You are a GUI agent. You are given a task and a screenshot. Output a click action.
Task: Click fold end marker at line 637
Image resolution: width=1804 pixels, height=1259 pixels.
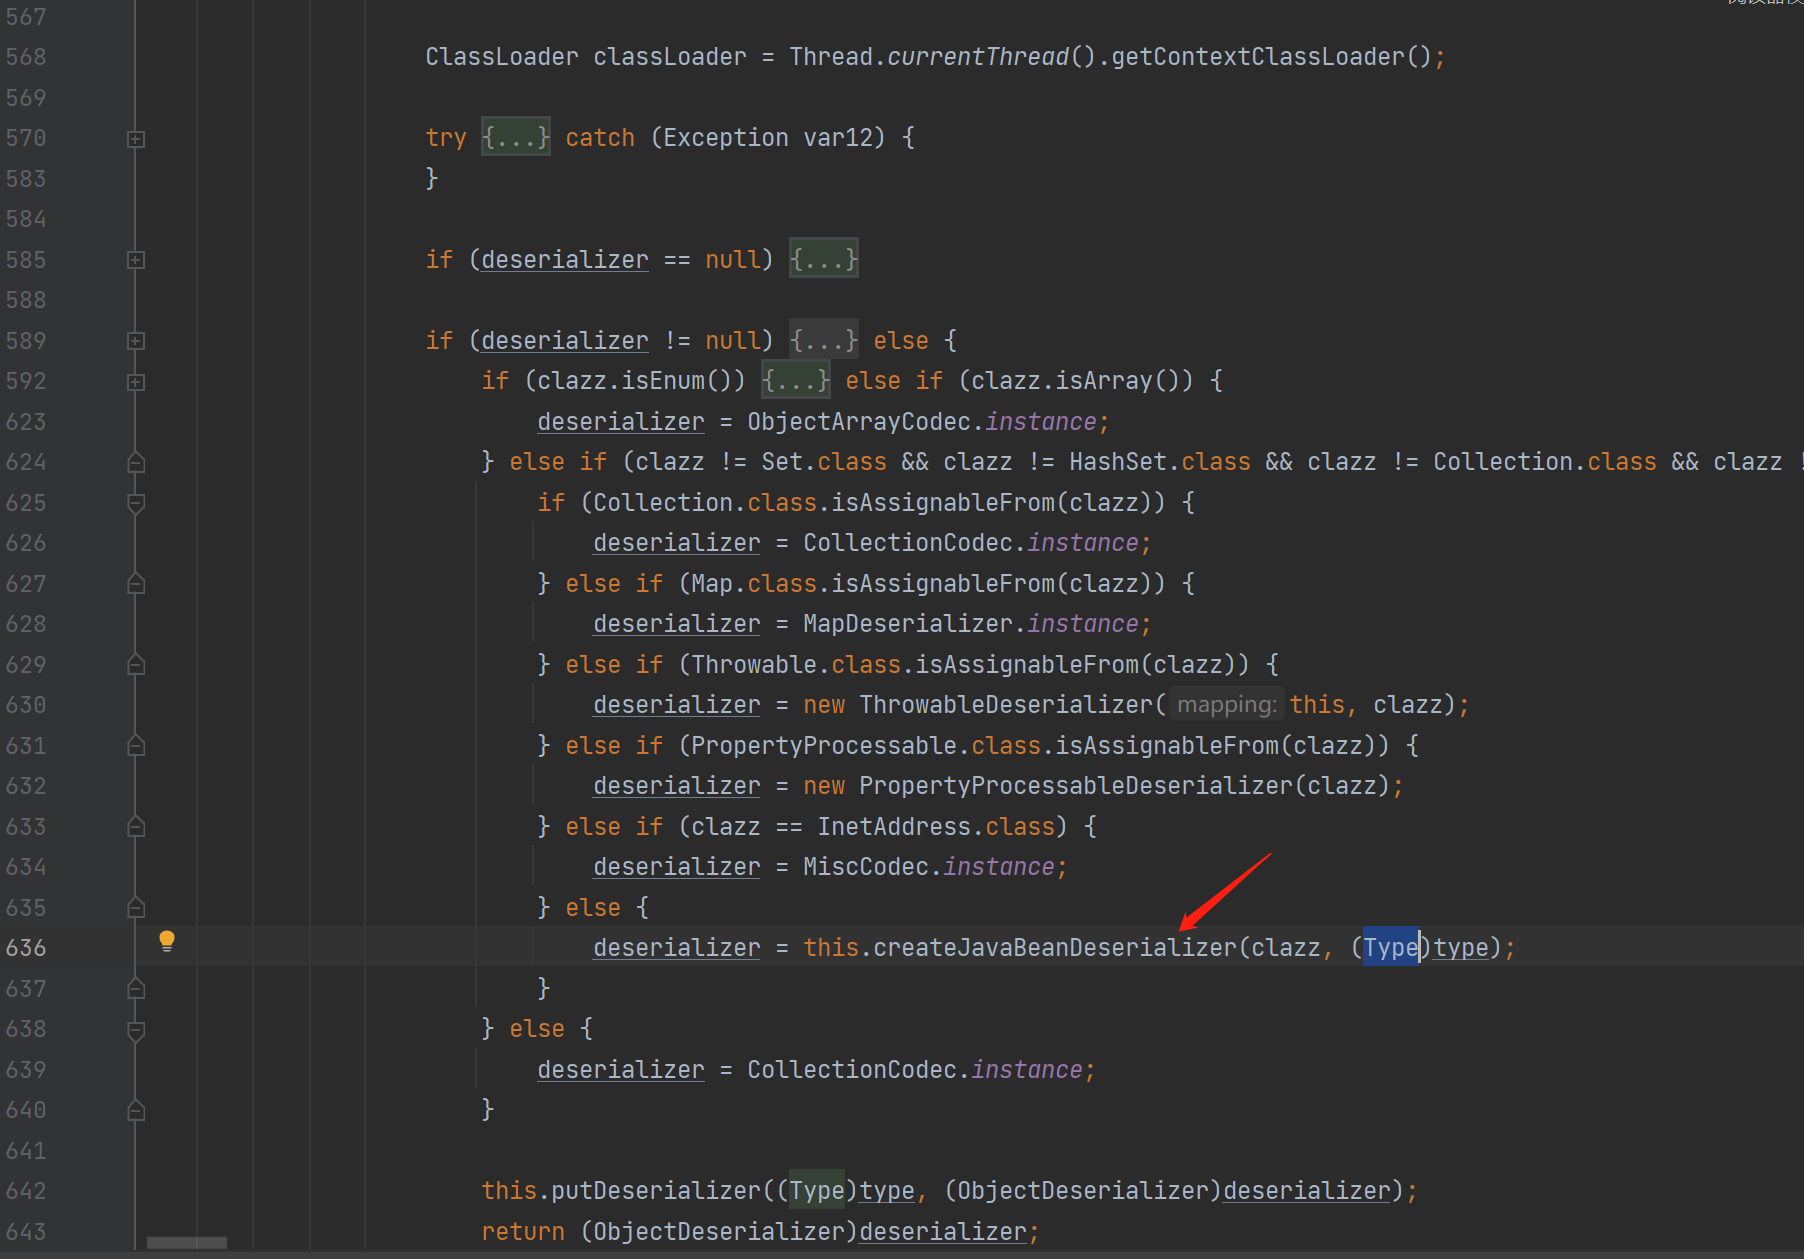pyautogui.click(x=136, y=989)
